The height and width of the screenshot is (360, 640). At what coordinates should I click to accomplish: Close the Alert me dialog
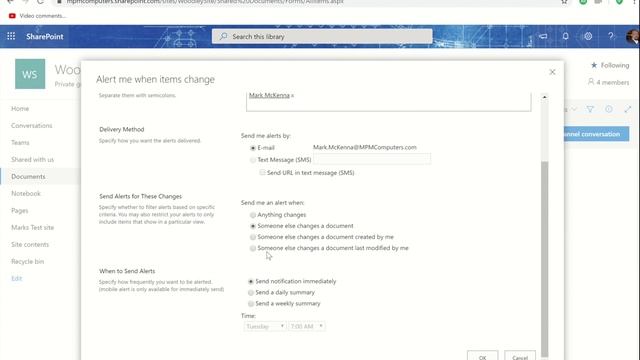tap(552, 72)
